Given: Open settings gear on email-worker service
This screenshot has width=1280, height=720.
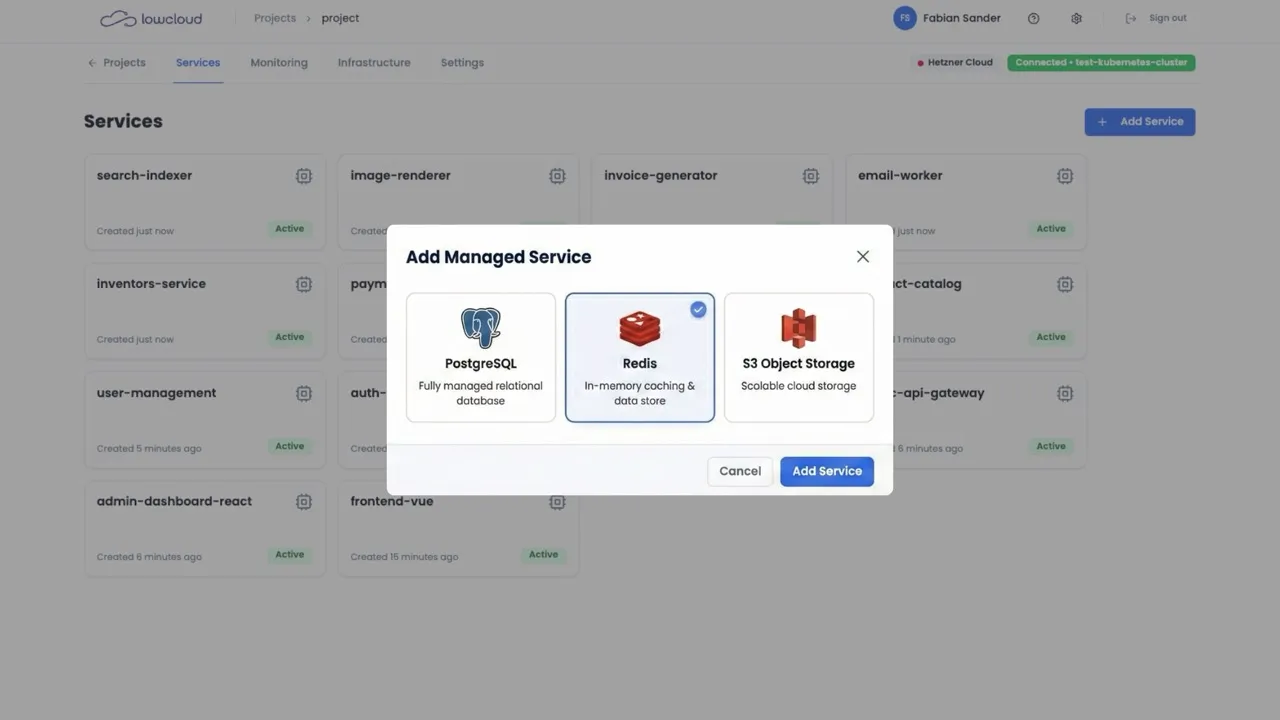Looking at the screenshot, I should (x=1064, y=175).
